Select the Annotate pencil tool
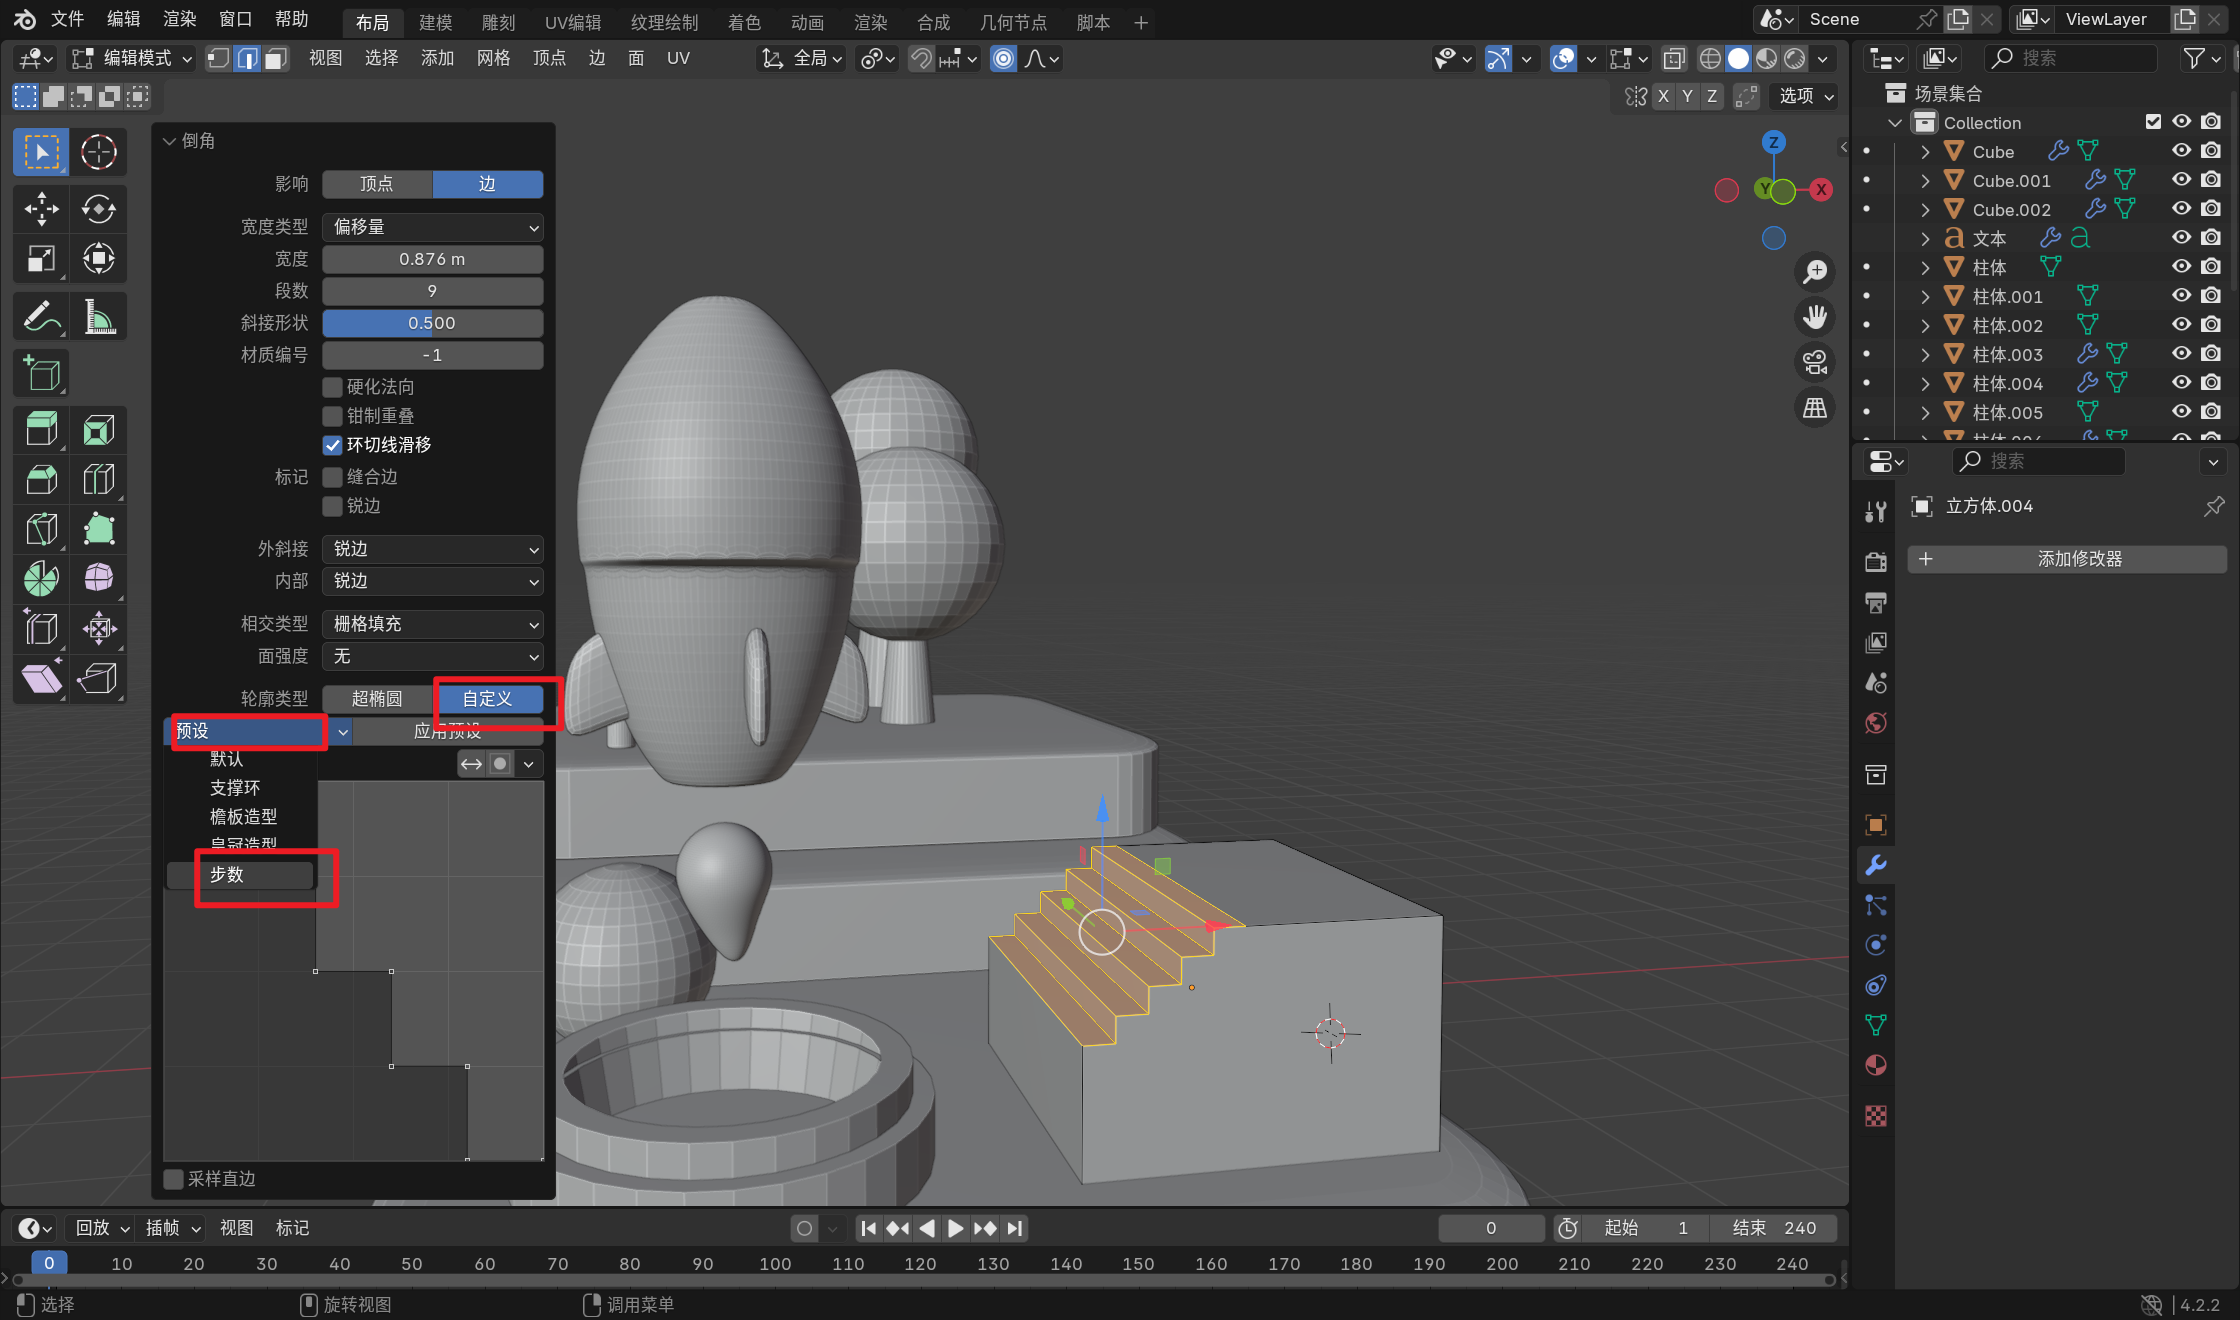2240x1320 pixels. (x=41, y=318)
